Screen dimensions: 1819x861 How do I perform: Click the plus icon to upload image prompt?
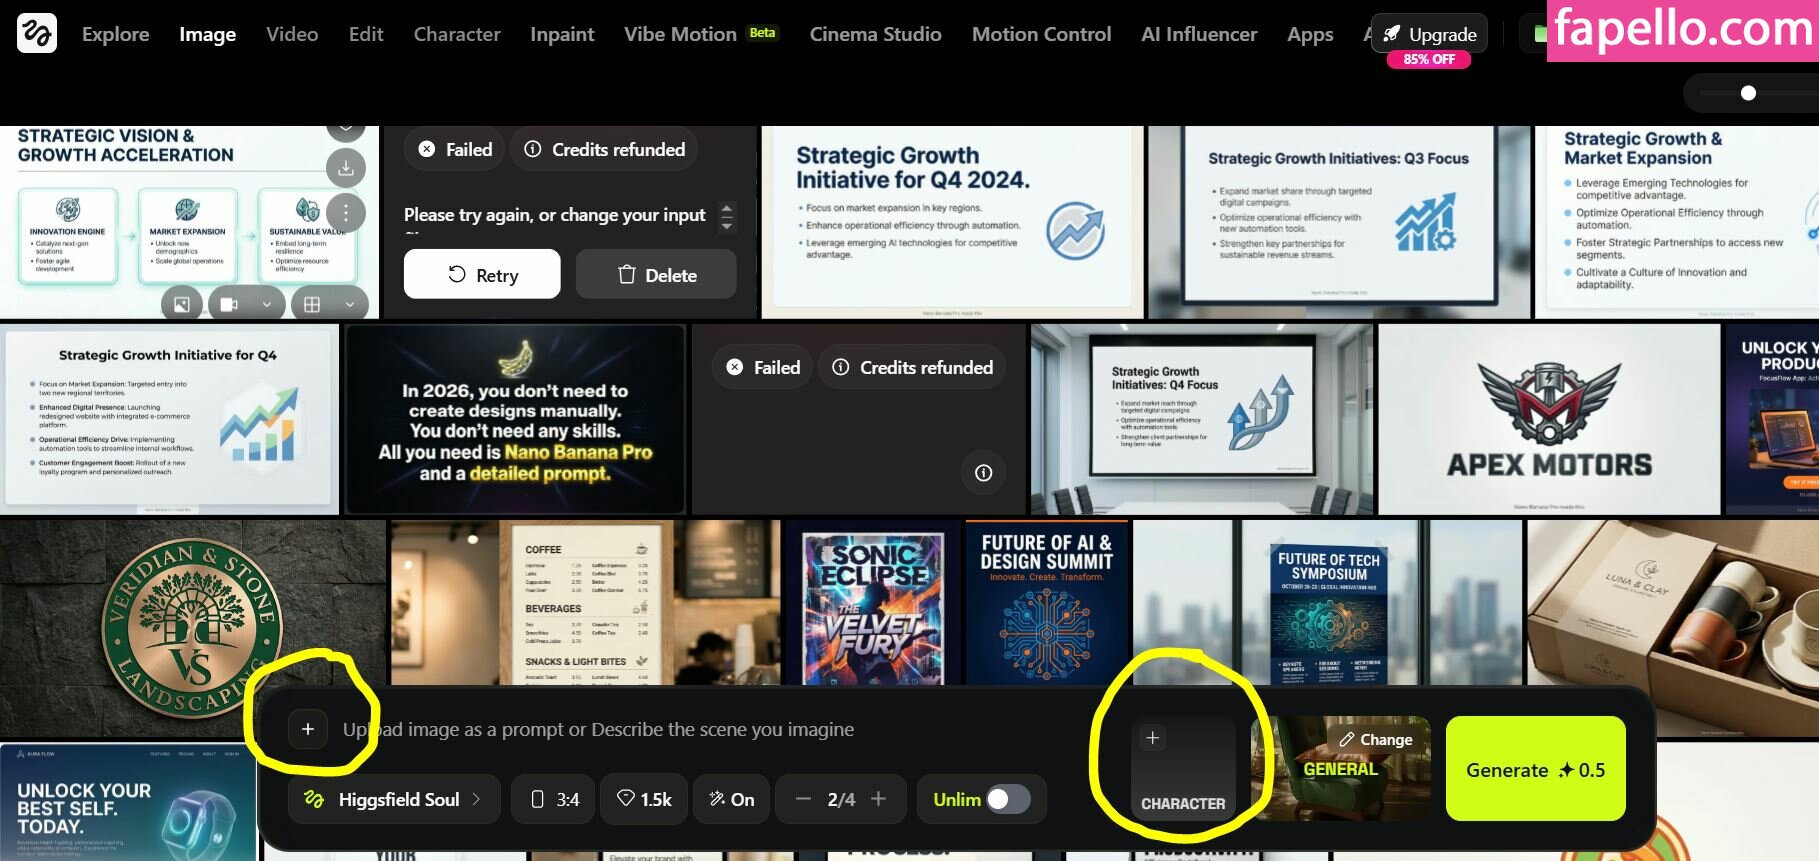[x=308, y=730]
